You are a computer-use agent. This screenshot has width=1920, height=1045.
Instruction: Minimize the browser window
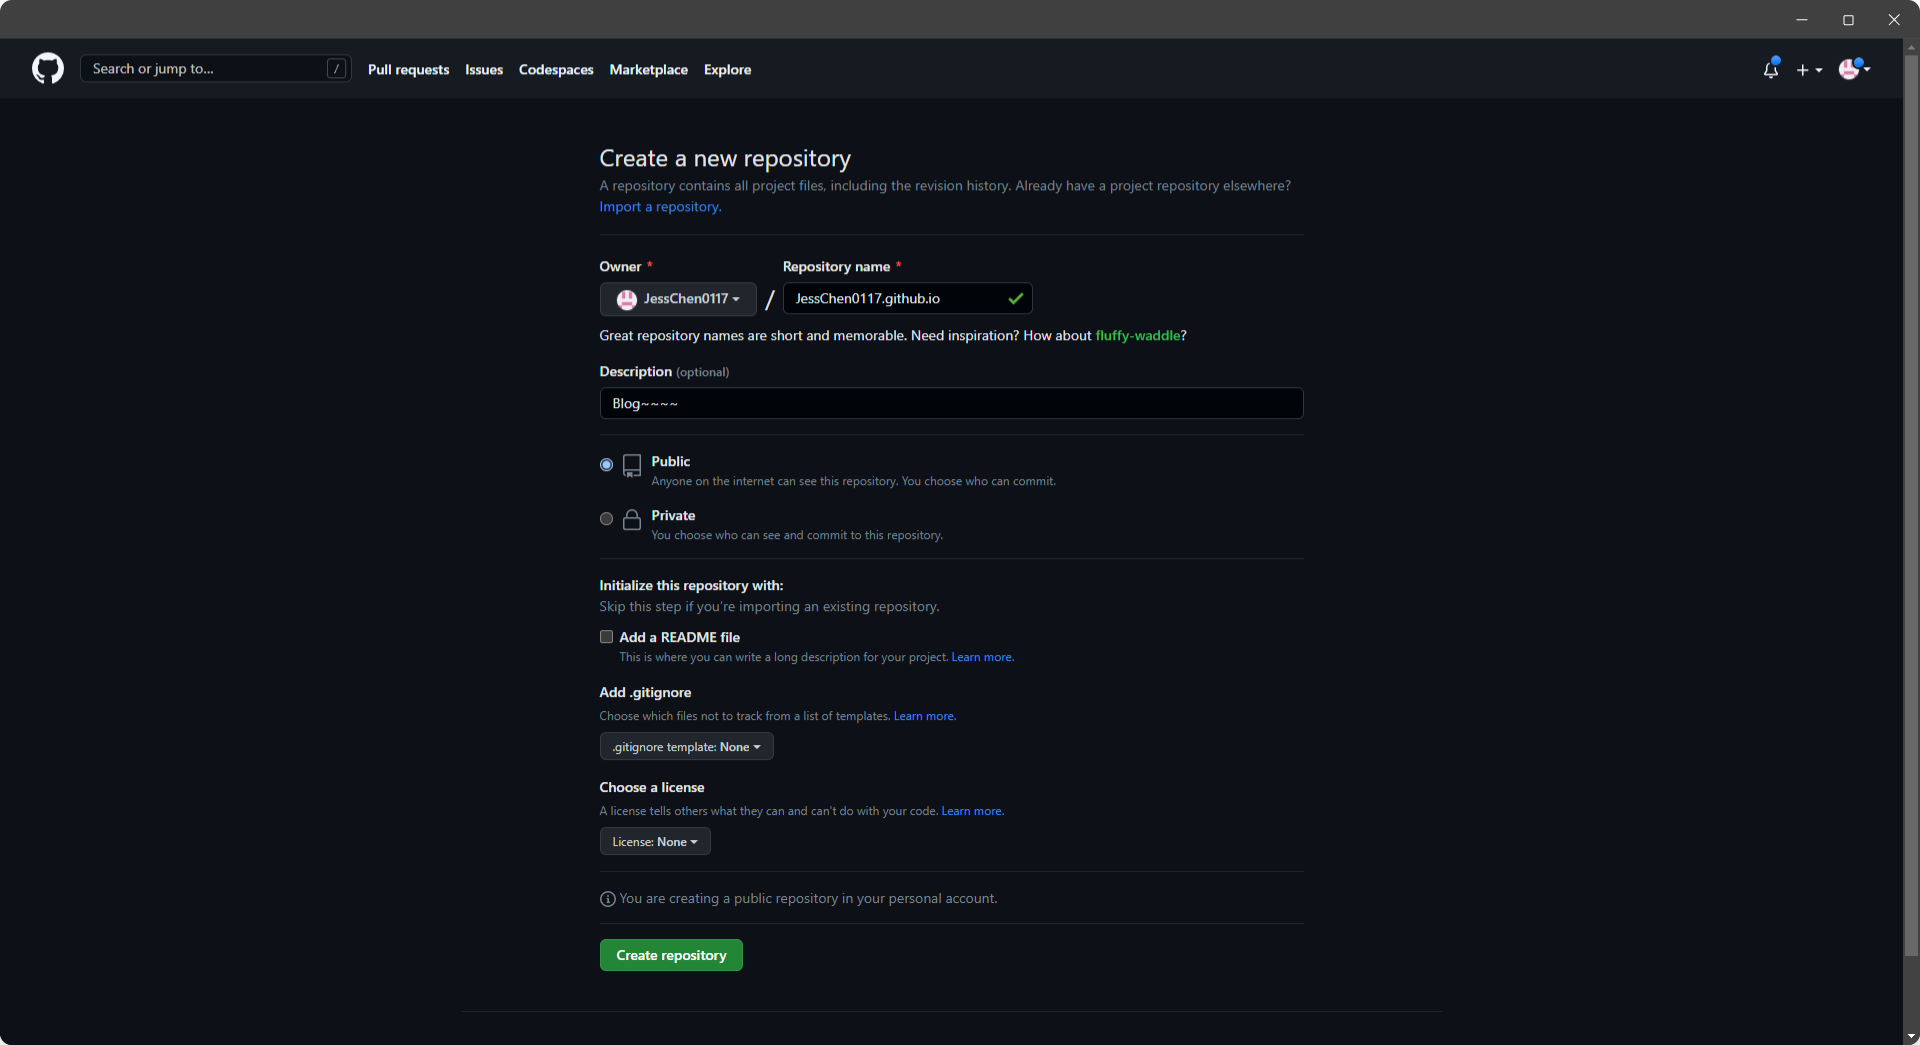(x=1802, y=19)
